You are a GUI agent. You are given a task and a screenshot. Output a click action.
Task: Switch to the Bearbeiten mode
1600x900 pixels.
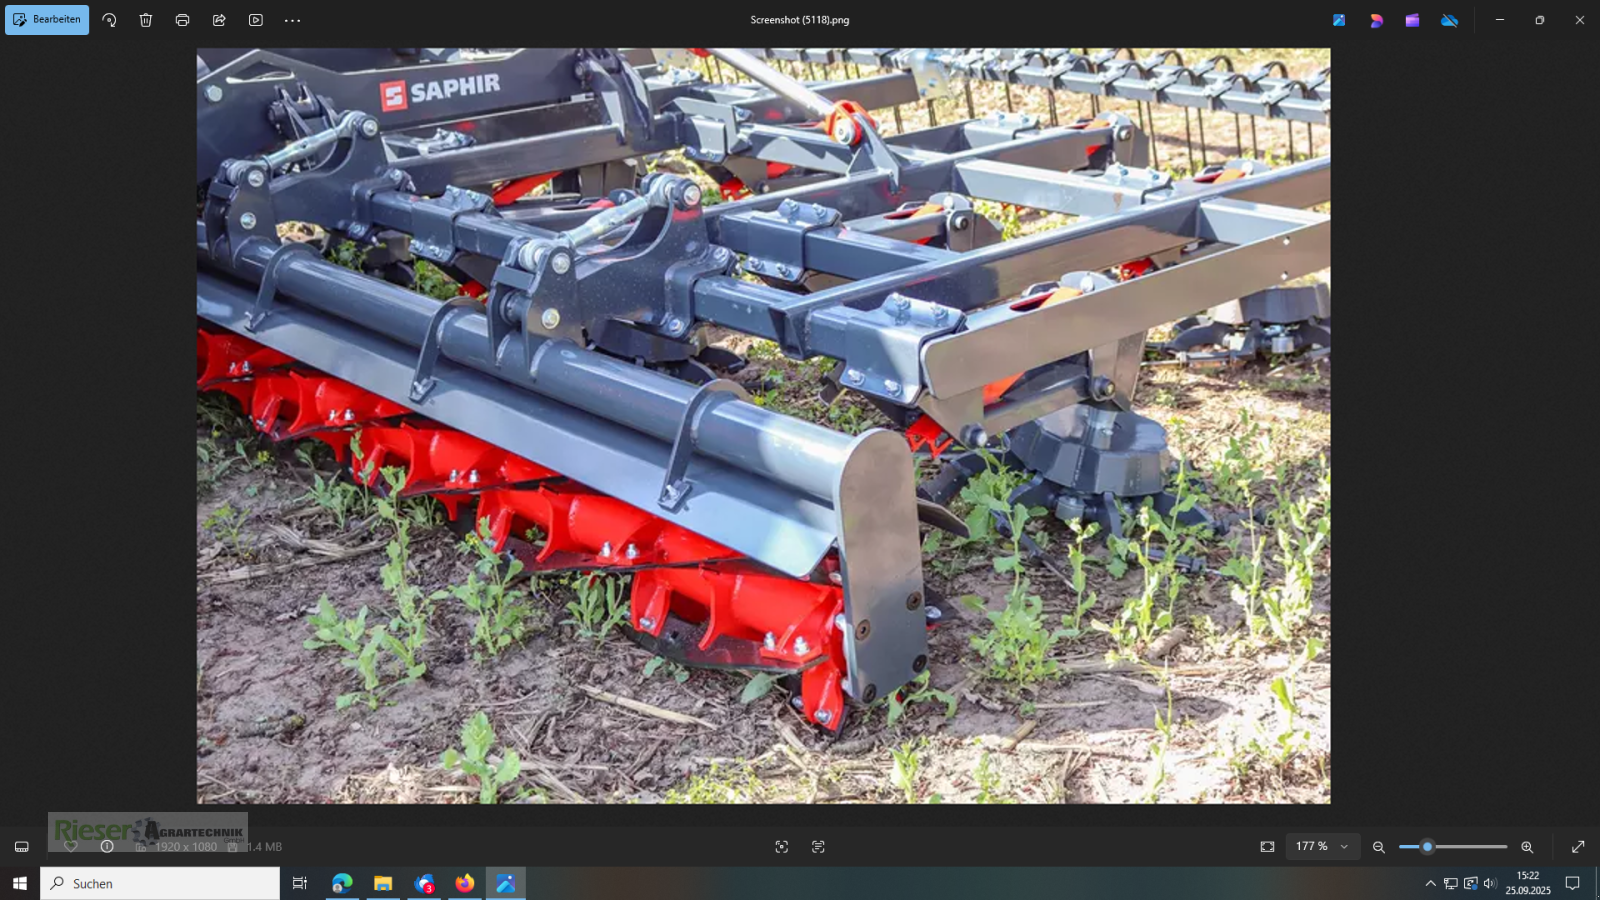(46, 19)
